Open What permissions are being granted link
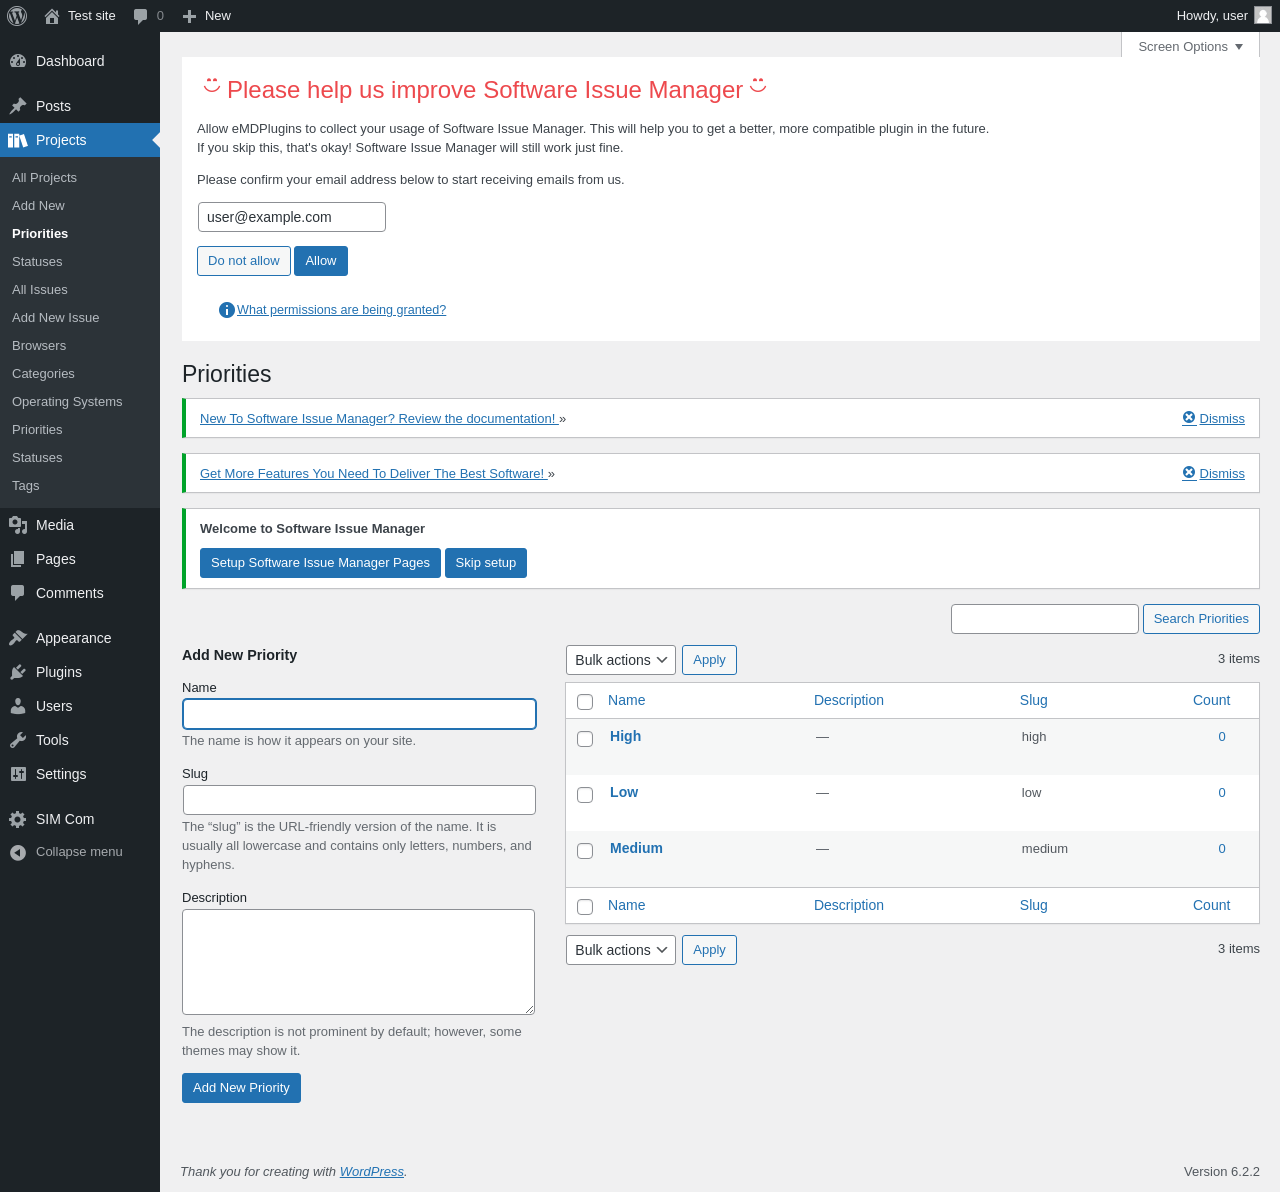The height and width of the screenshot is (1192, 1280). (x=341, y=310)
